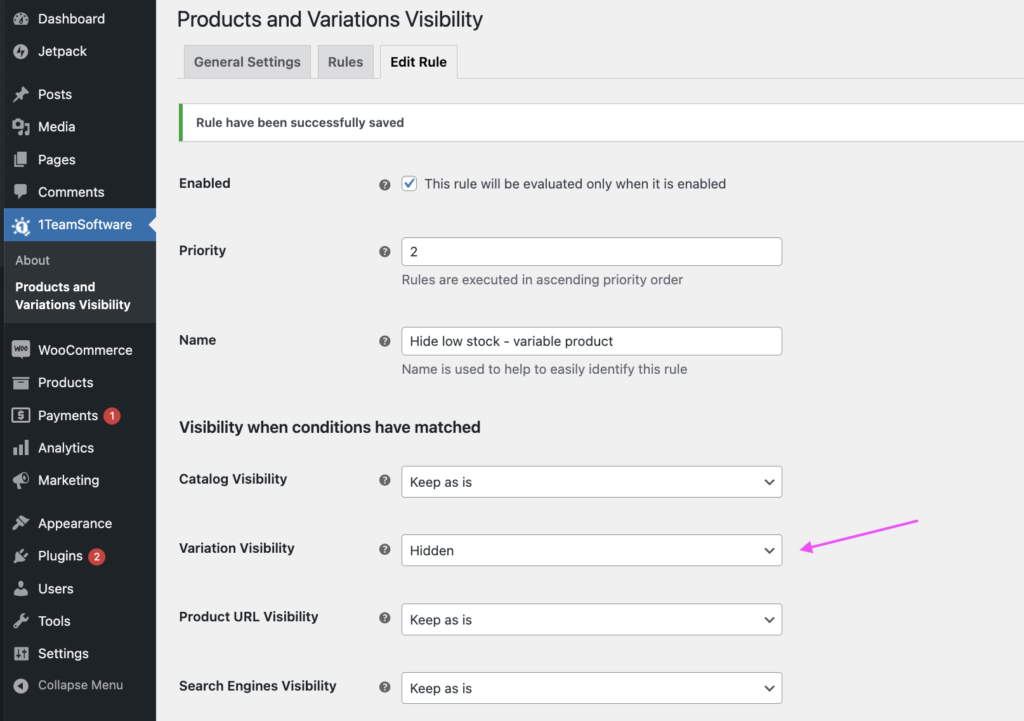Switch to the General Settings tab
This screenshot has height=721, width=1024.
pyautogui.click(x=247, y=62)
